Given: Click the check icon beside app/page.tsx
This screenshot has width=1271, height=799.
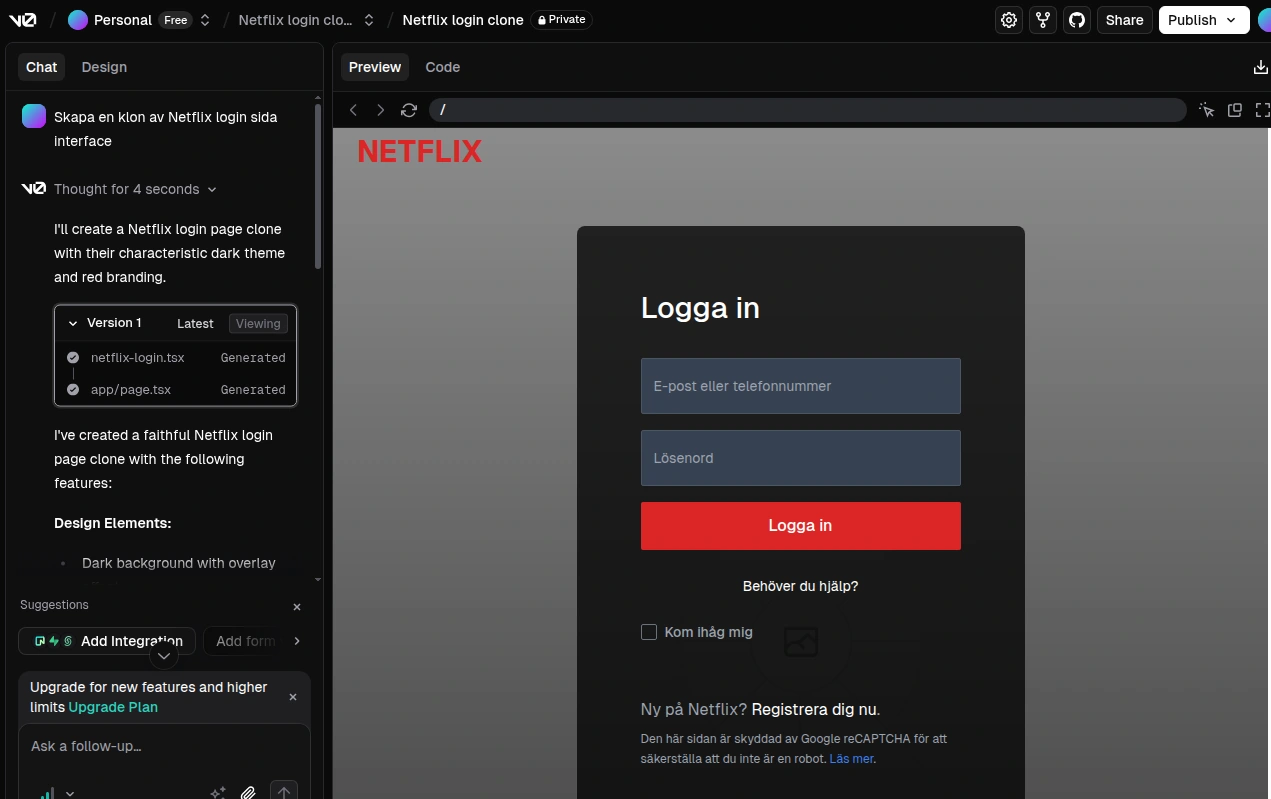Looking at the screenshot, I should pyautogui.click(x=73, y=390).
